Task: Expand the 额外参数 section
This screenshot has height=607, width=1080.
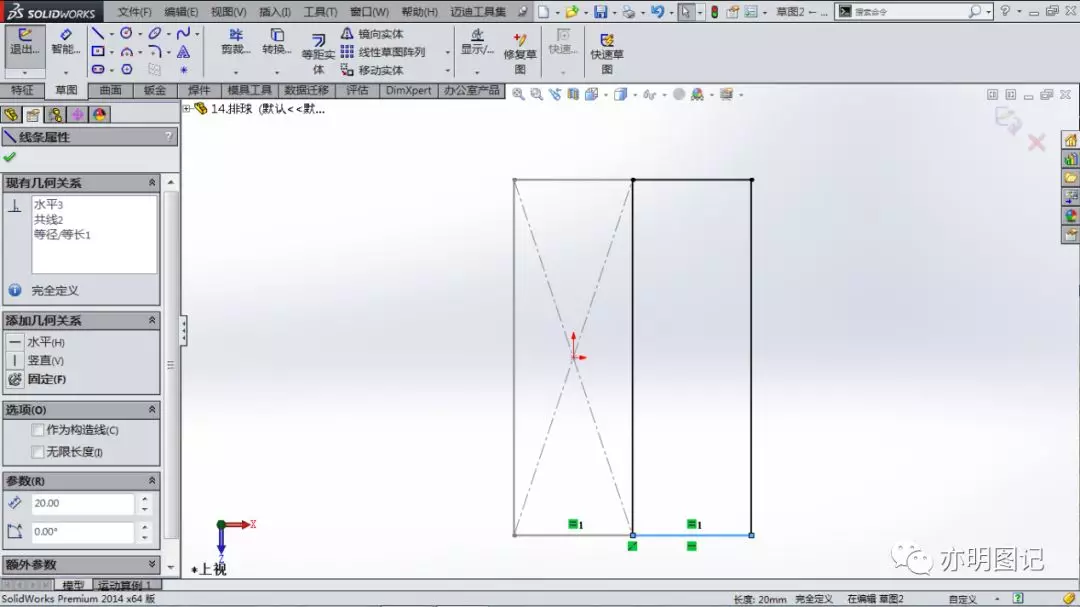Action: pos(152,564)
